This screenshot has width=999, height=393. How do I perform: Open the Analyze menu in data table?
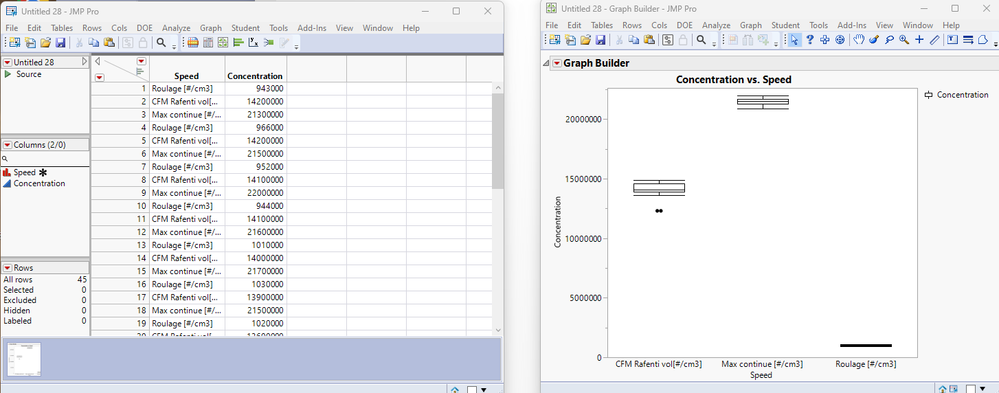176,28
